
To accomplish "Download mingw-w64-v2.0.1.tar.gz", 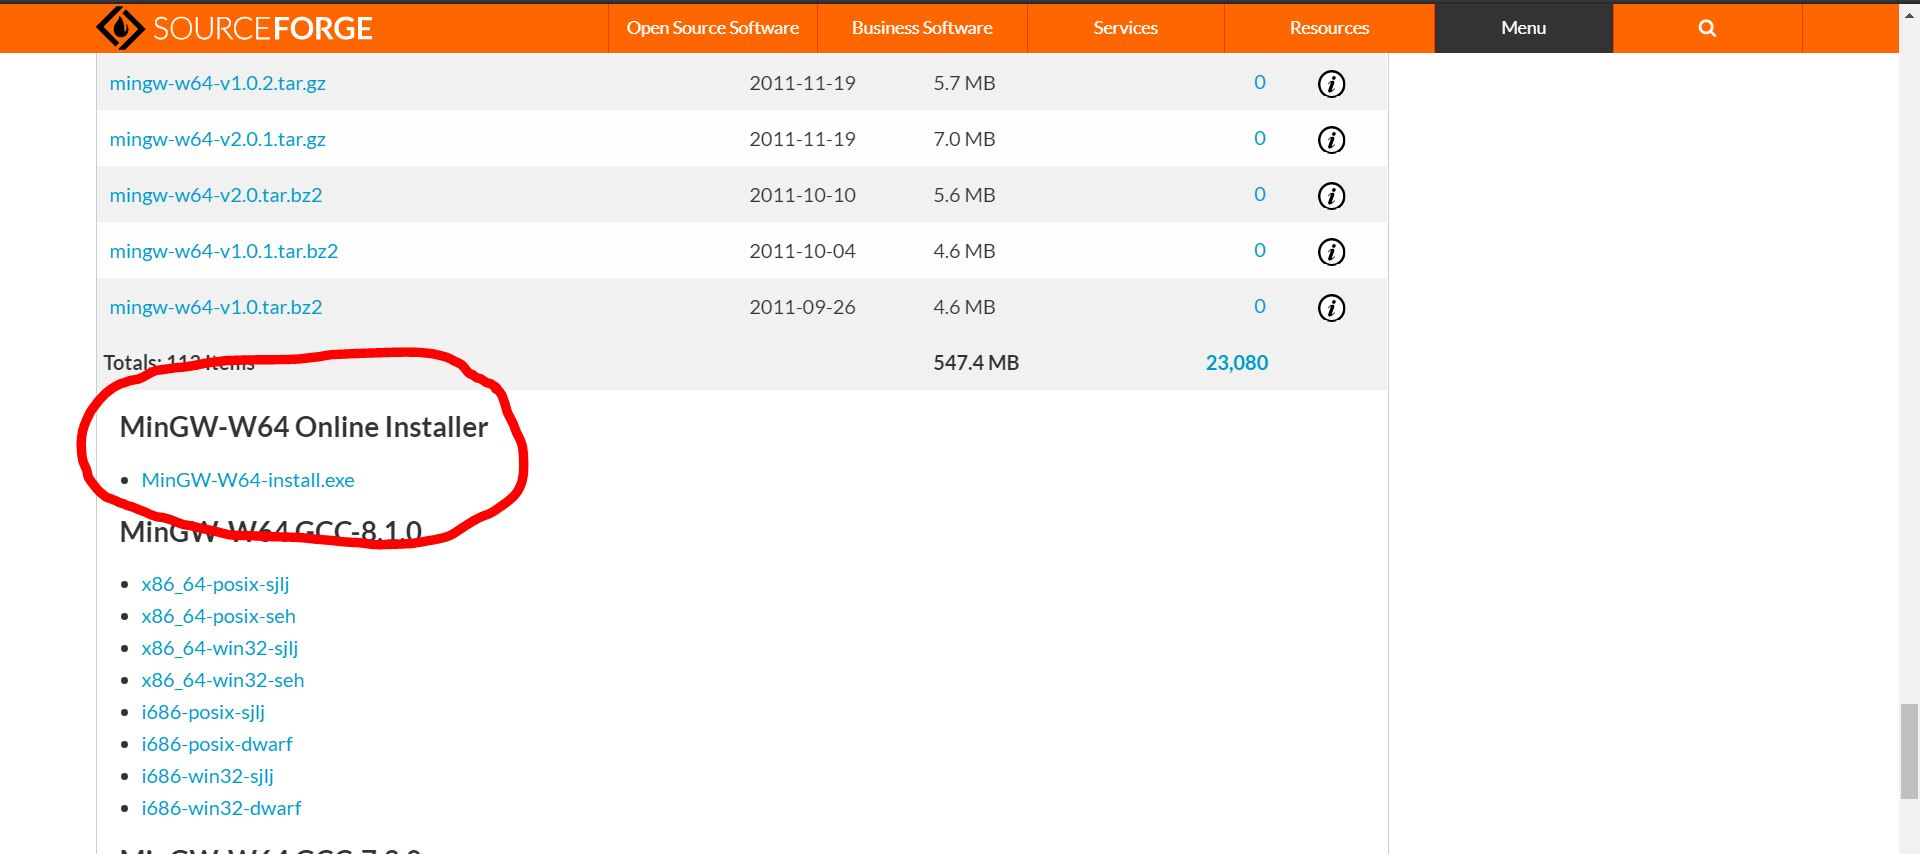I will coord(217,139).
